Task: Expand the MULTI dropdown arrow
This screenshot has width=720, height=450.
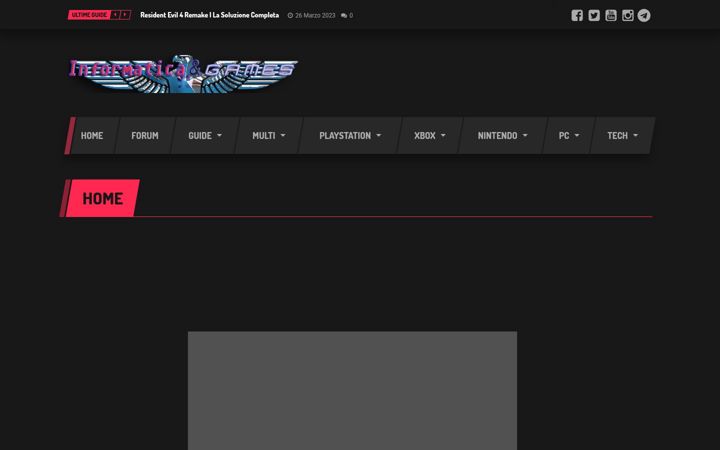Action: click(283, 135)
